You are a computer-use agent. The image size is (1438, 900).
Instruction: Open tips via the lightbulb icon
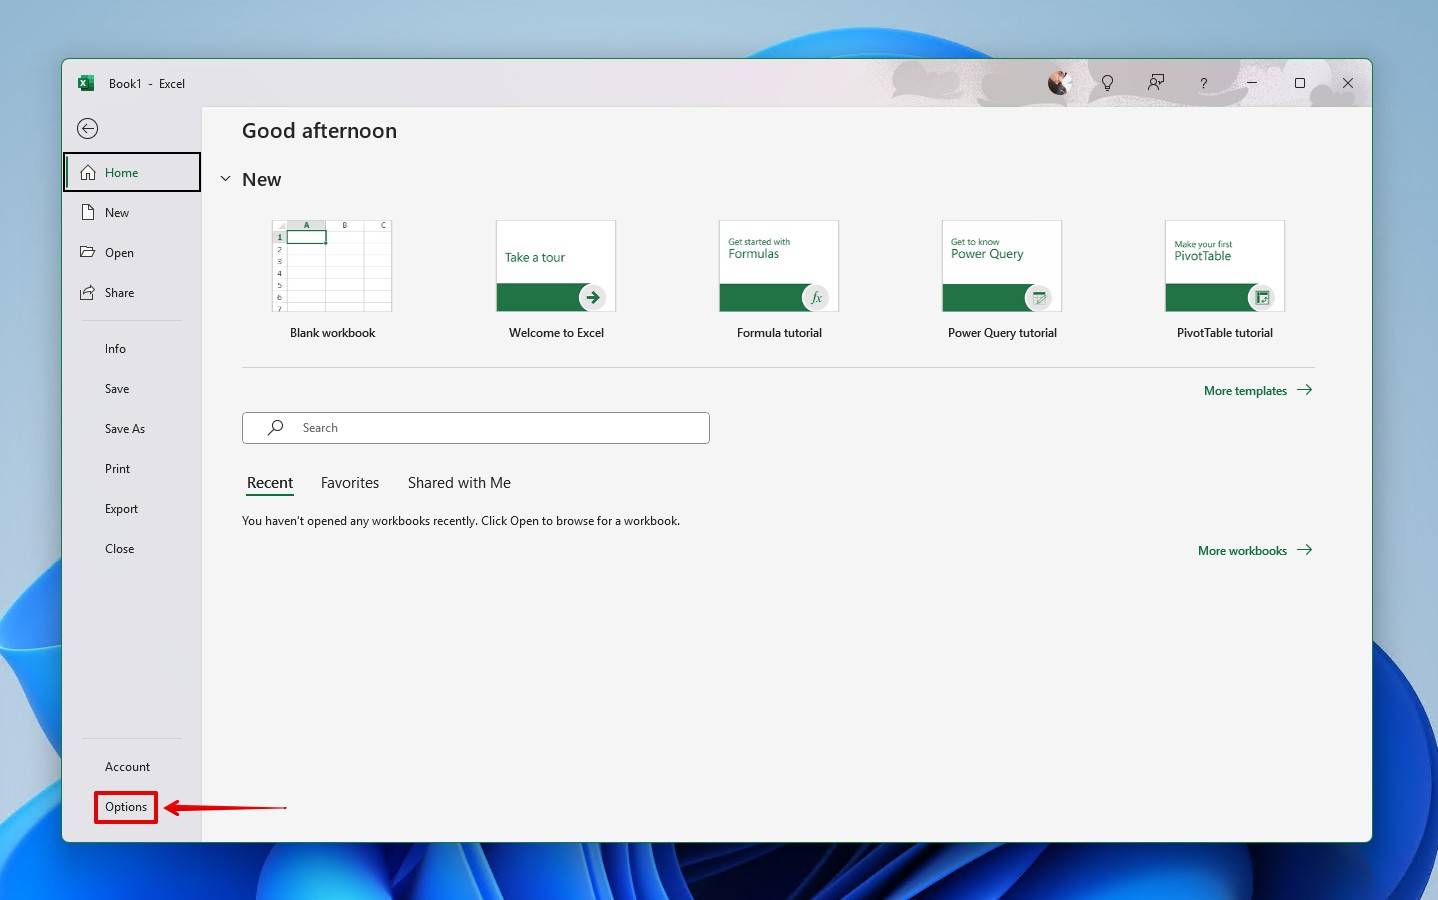pyautogui.click(x=1107, y=83)
